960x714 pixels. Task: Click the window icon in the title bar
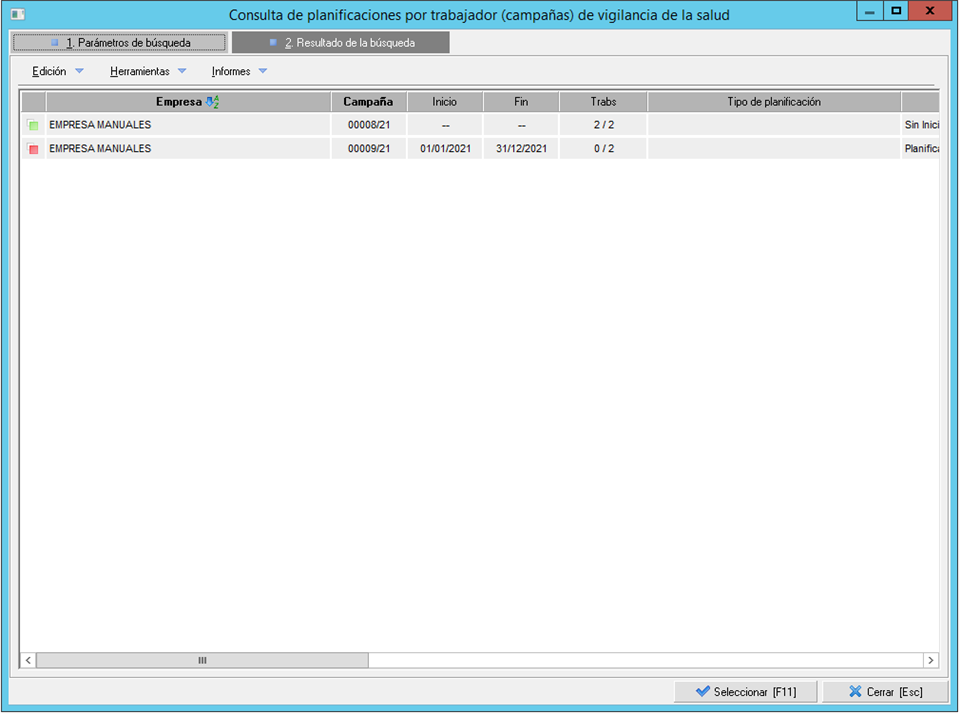point(17,14)
